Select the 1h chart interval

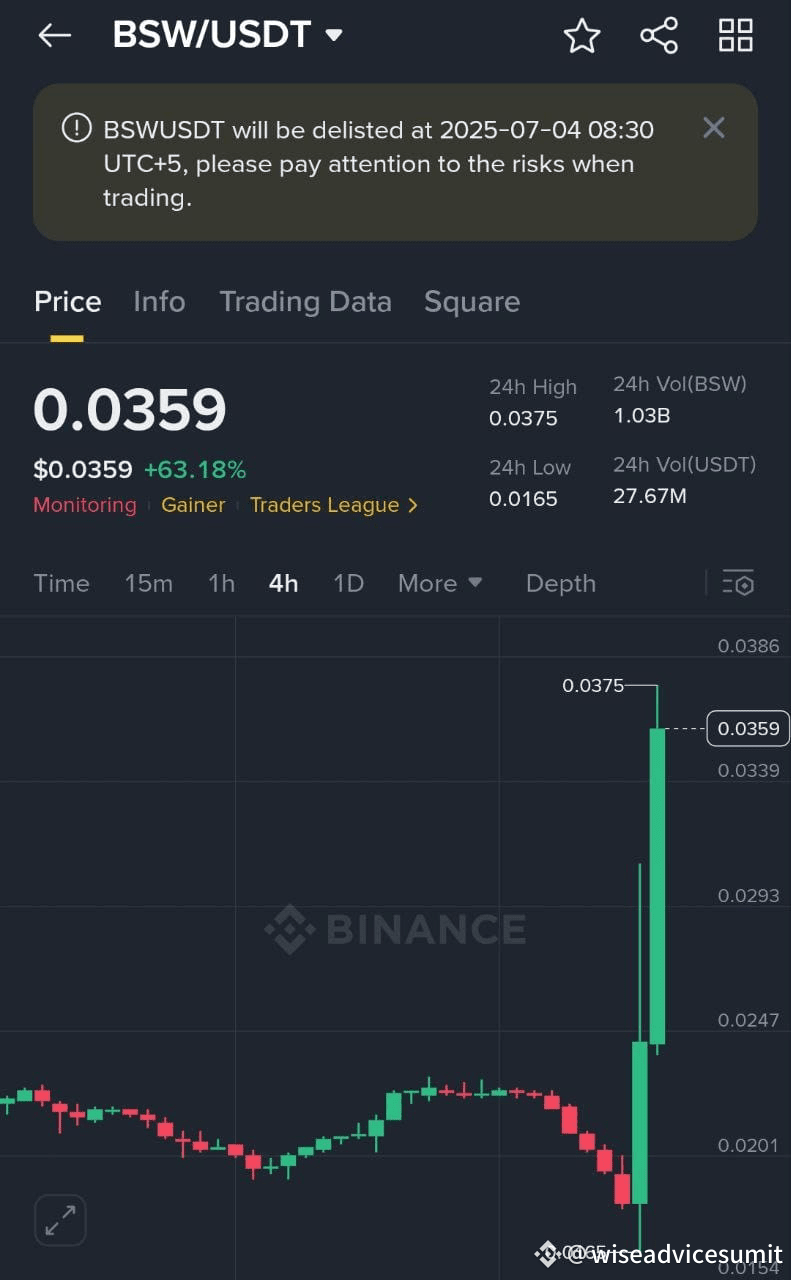point(221,583)
